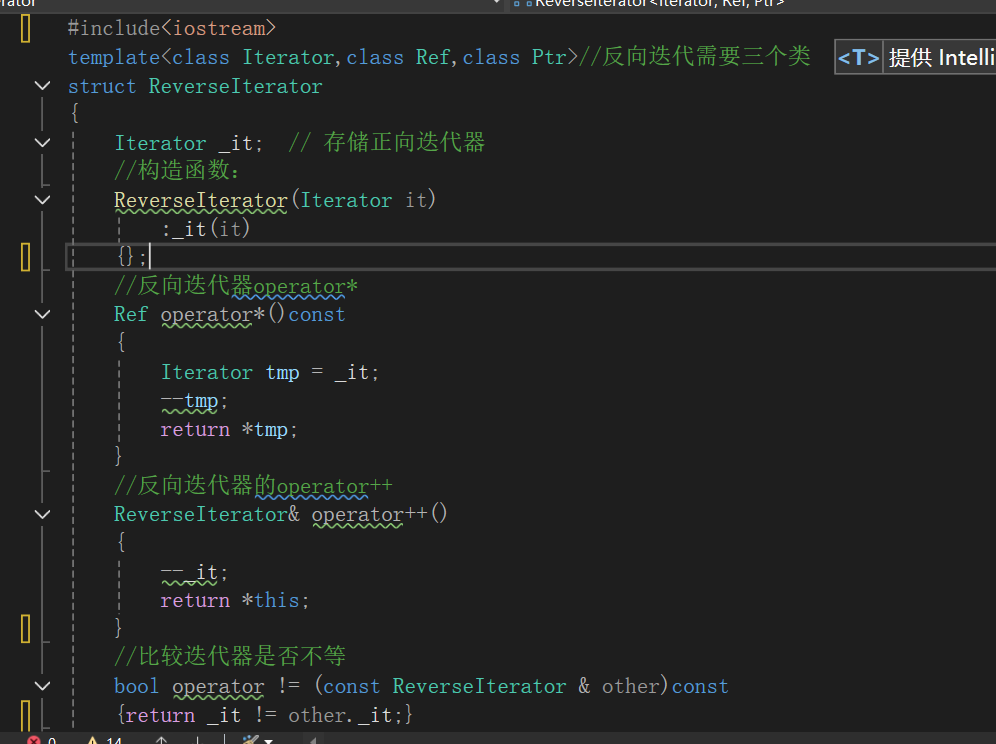Click the <T> template IntelliSense icon
Viewport: 996px width, 744px height.
tap(859, 58)
